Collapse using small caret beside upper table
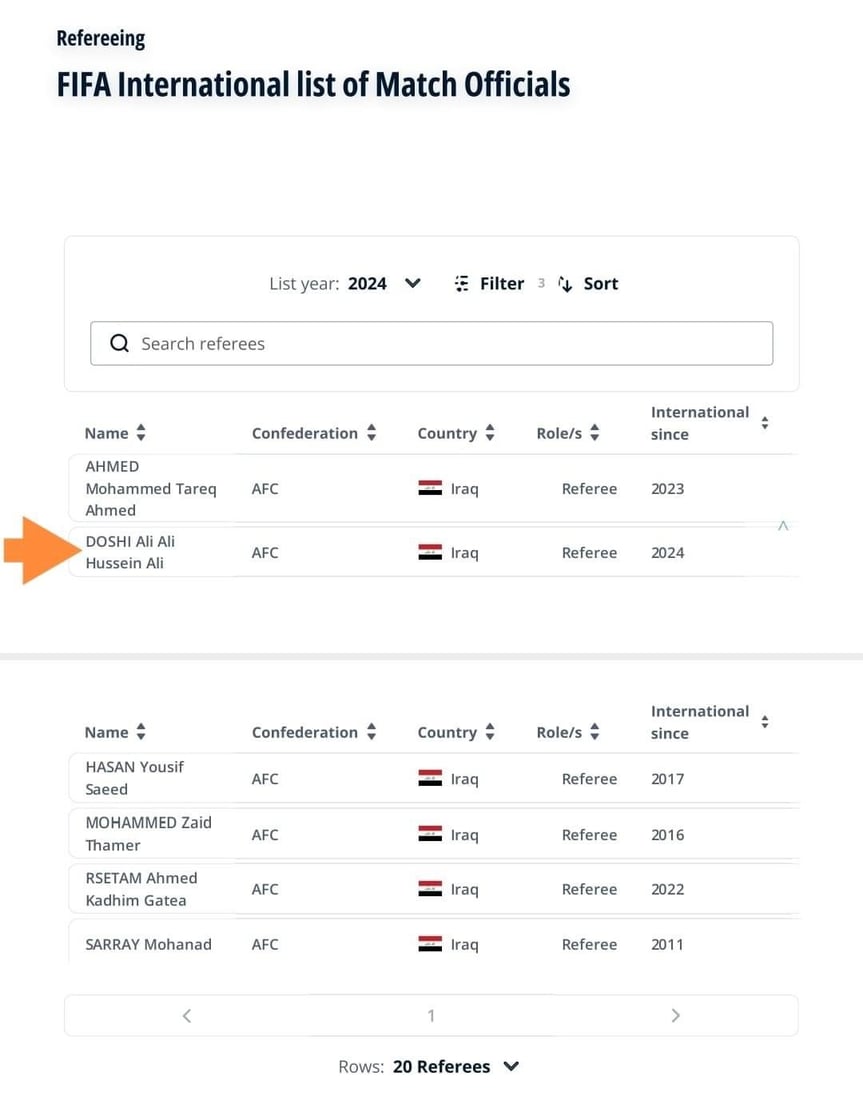The image size is (863, 1100). (783, 526)
